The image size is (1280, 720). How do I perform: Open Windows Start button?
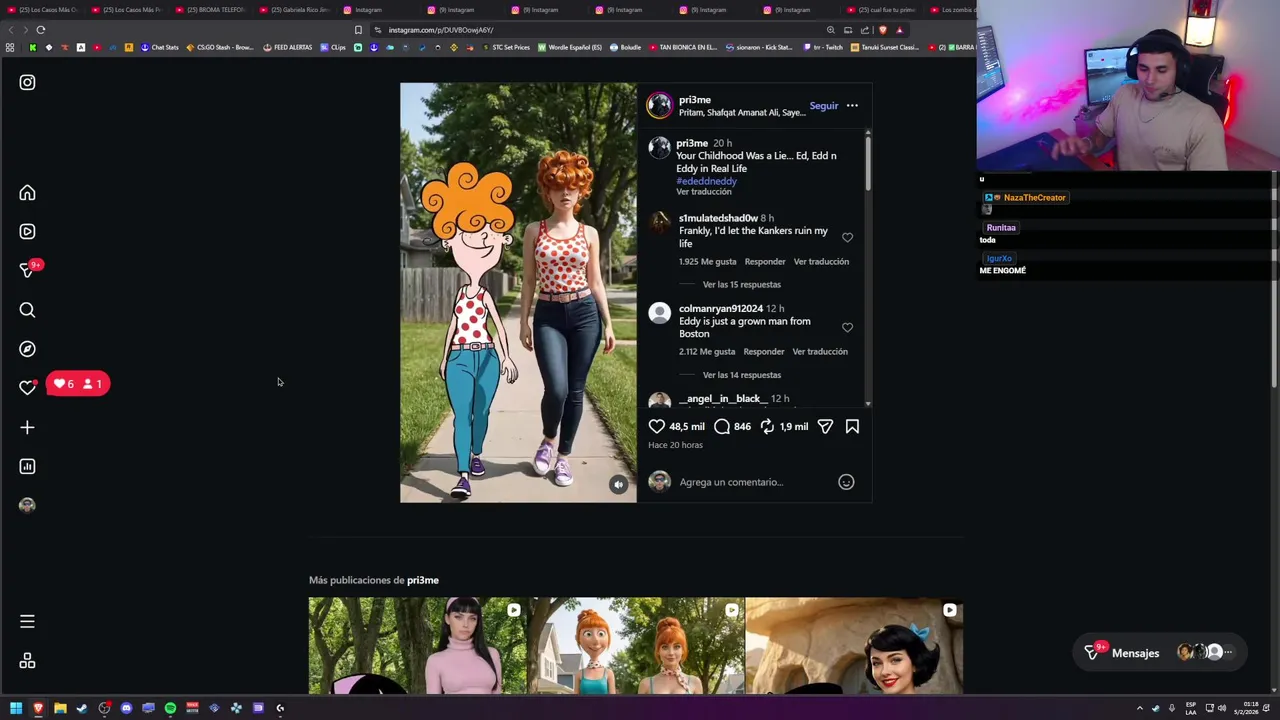pyautogui.click(x=16, y=708)
